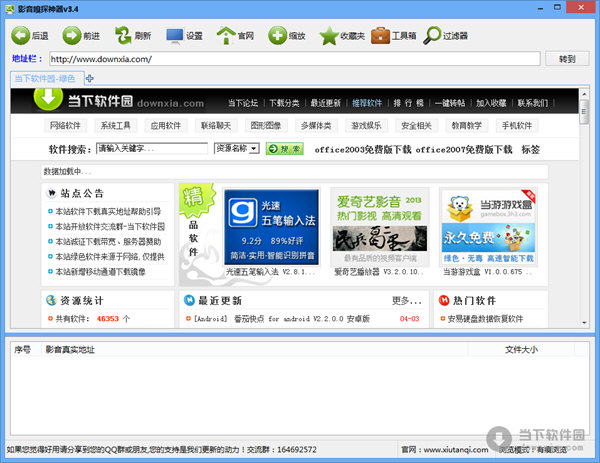Switch to 当下软件园-绿色 tab

coord(47,78)
